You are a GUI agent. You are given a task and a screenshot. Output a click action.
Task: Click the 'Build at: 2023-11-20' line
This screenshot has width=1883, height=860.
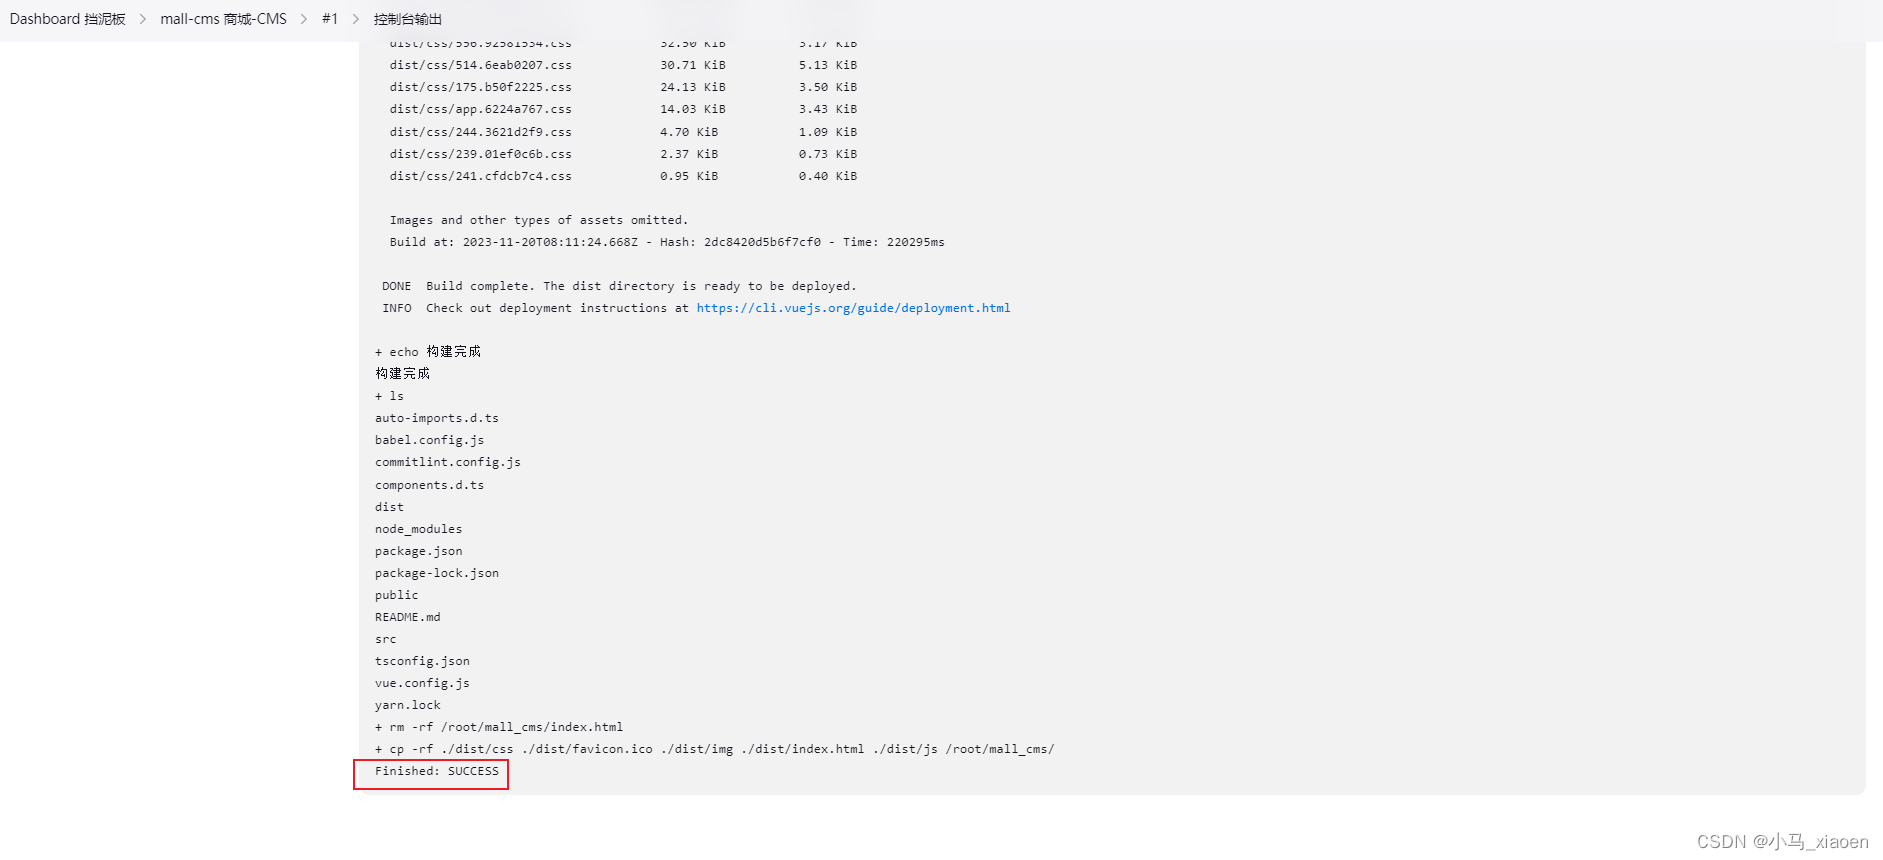tap(667, 242)
